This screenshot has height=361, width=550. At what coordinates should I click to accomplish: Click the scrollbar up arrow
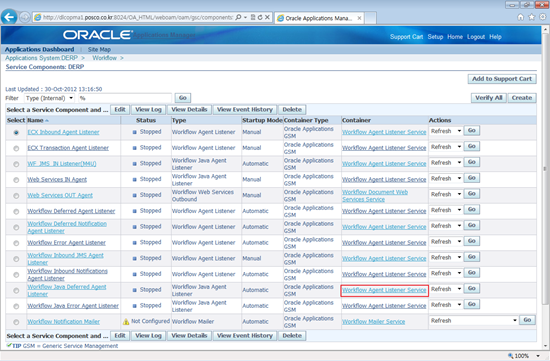(545, 30)
